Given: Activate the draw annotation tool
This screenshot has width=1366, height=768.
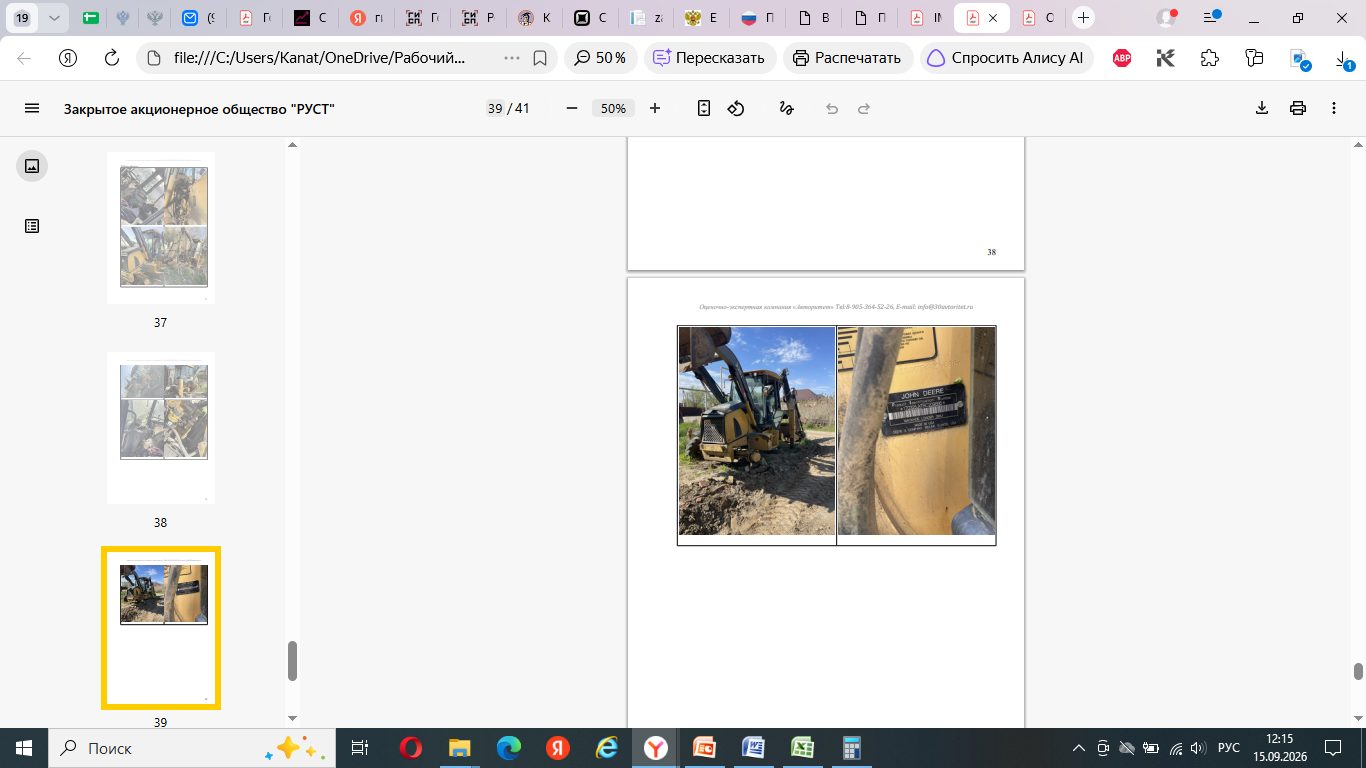Looking at the screenshot, I should tap(786, 108).
